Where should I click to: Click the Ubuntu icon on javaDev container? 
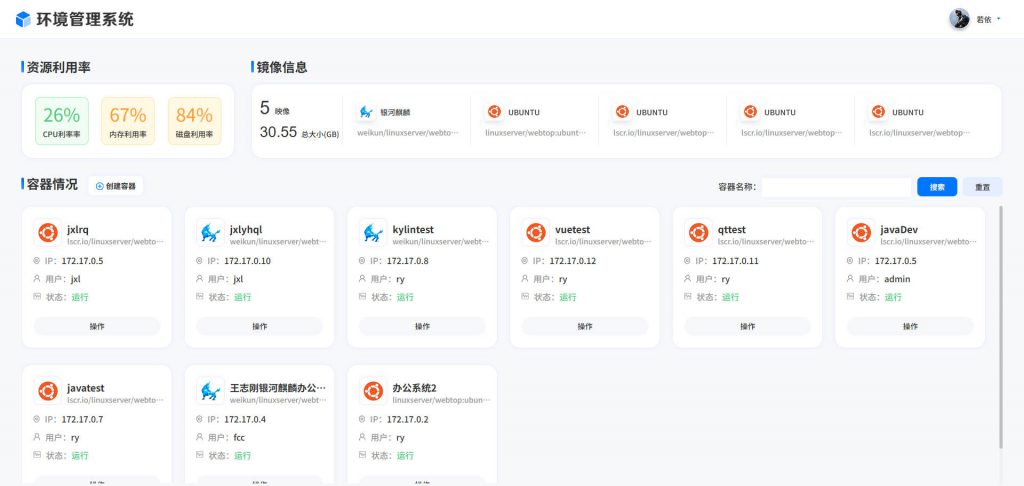pos(860,233)
